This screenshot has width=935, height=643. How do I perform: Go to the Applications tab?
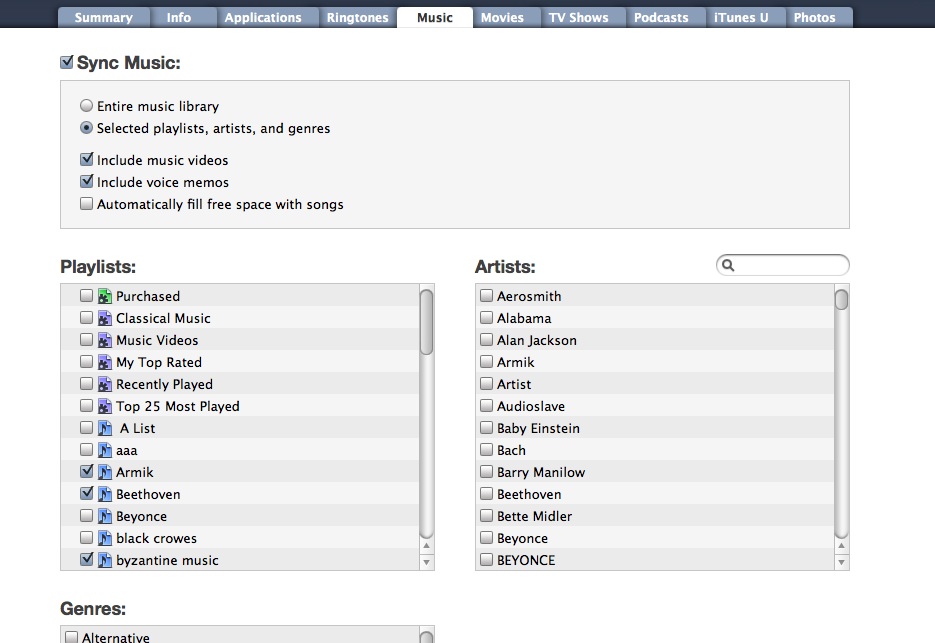point(263,17)
